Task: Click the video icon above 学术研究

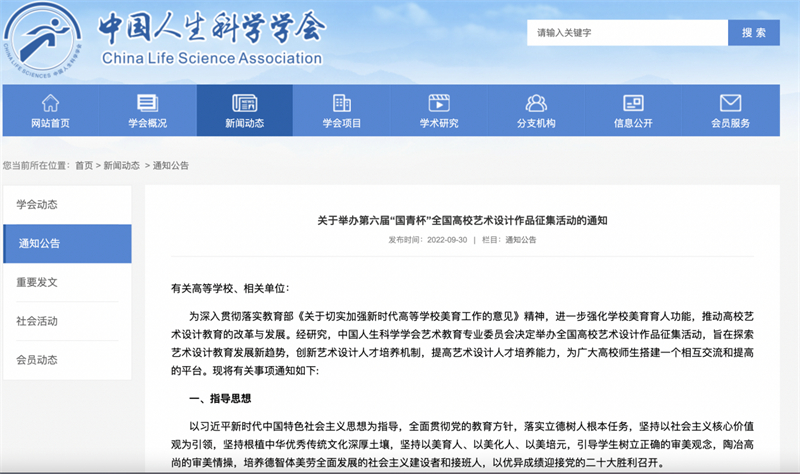Action: pos(439,102)
